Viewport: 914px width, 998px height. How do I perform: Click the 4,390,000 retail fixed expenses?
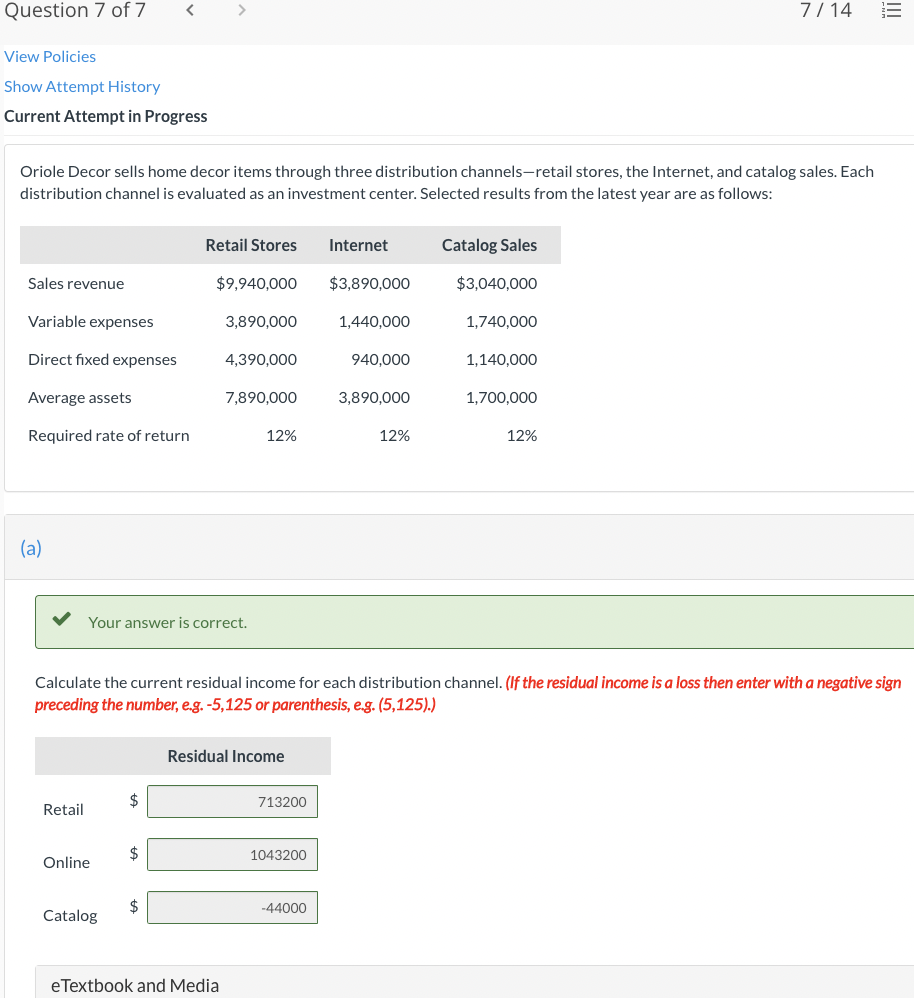pyautogui.click(x=261, y=360)
